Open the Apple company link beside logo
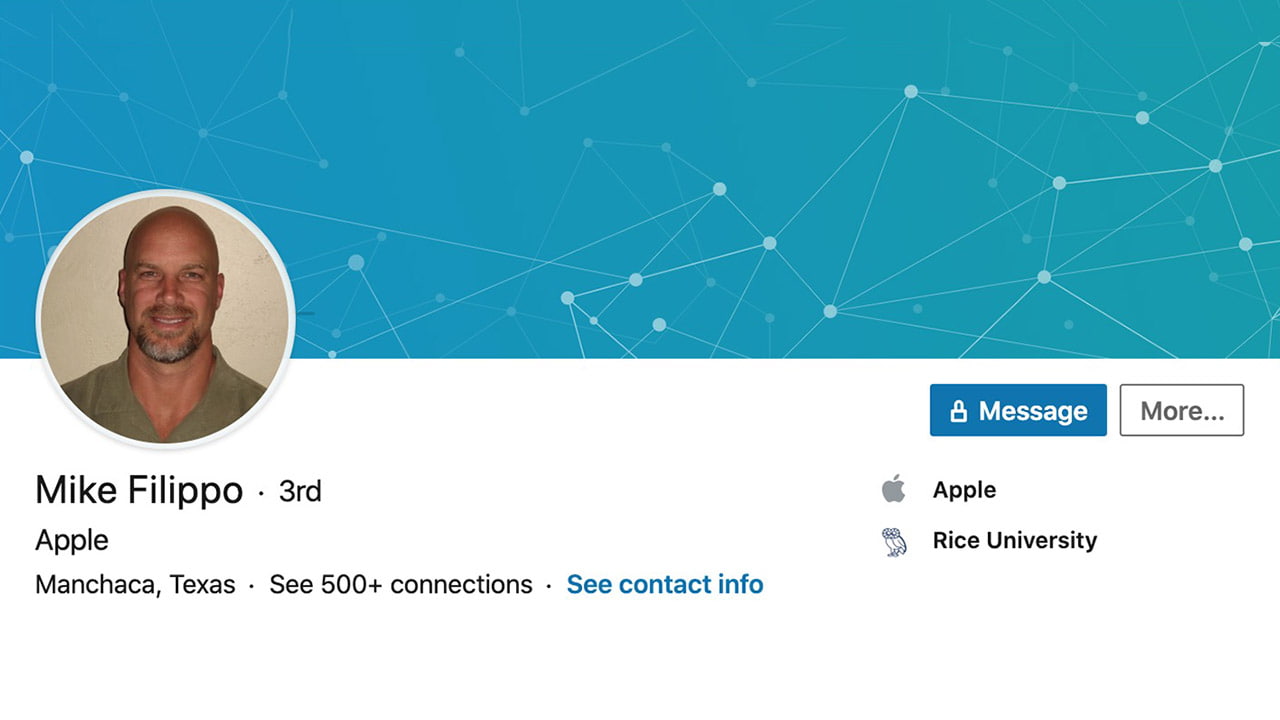The width and height of the screenshot is (1280, 720). pos(964,490)
